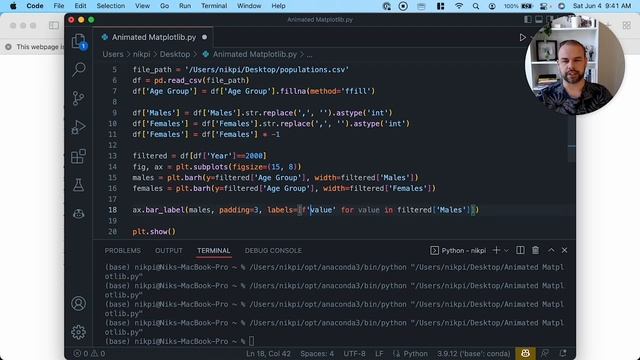Split the terminal pane
The height and width of the screenshot is (360, 640).
click(x=520, y=250)
